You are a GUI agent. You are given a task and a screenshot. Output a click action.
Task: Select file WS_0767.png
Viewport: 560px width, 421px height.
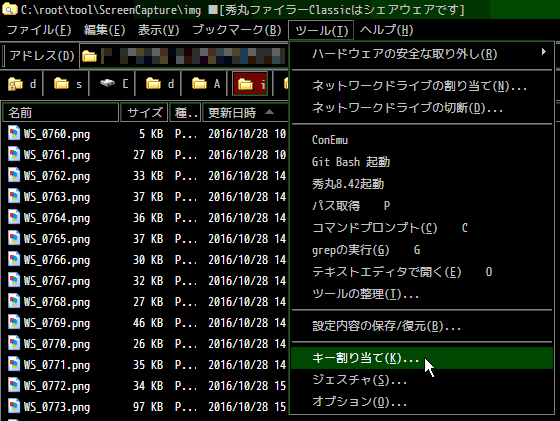pos(57,281)
